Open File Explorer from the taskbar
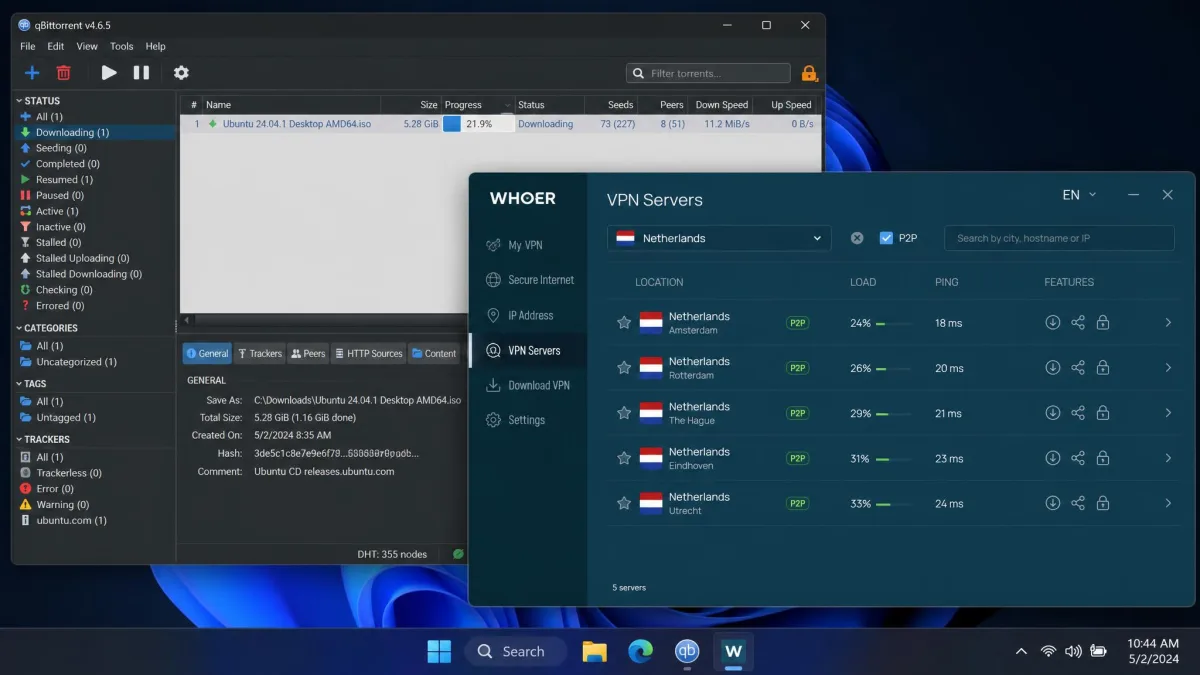This screenshot has height=675, width=1200. pos(595,652)
